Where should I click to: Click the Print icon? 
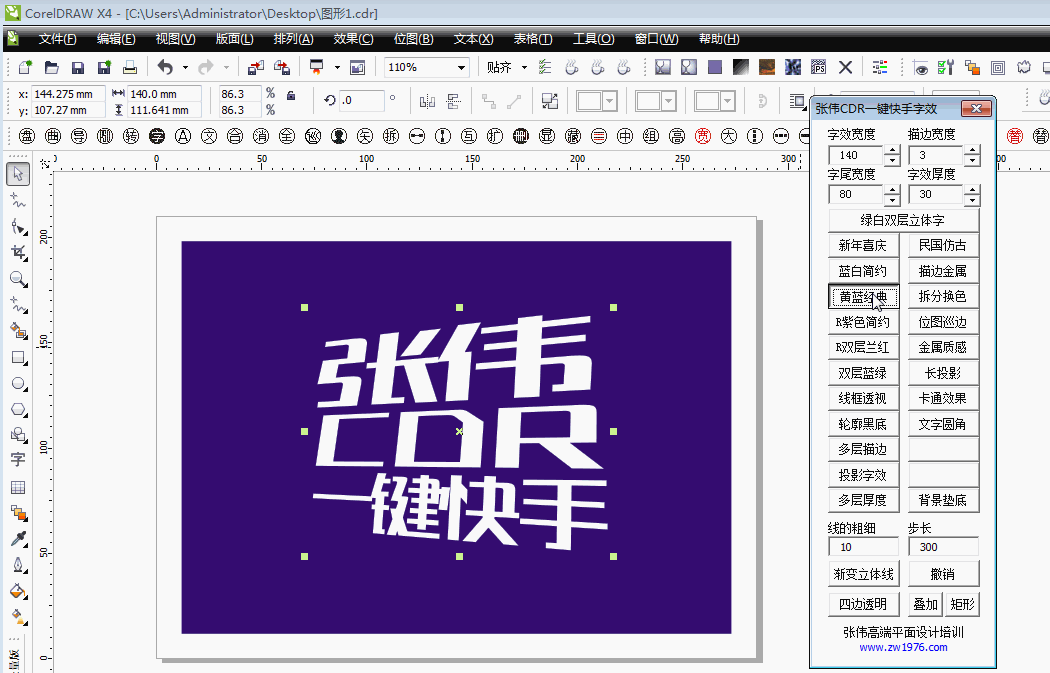coord(130,67)
